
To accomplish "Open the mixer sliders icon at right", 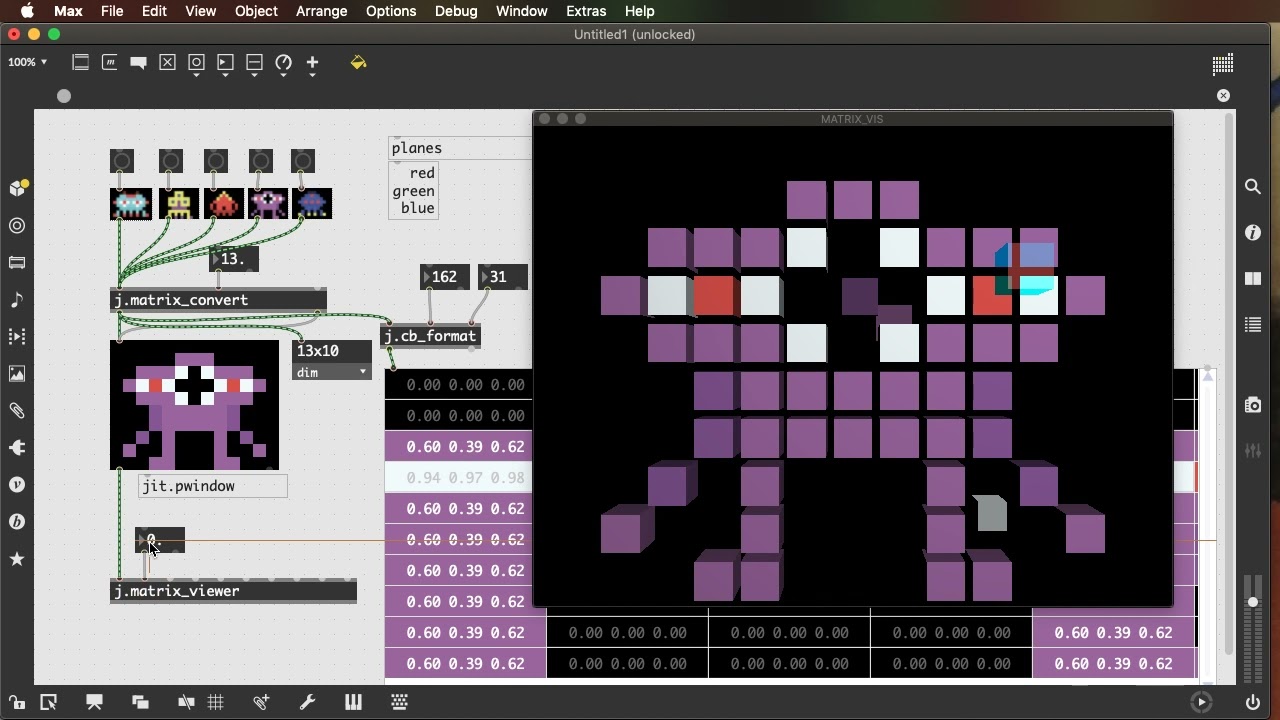I will pyautogui.click(x=1253, y=451).
